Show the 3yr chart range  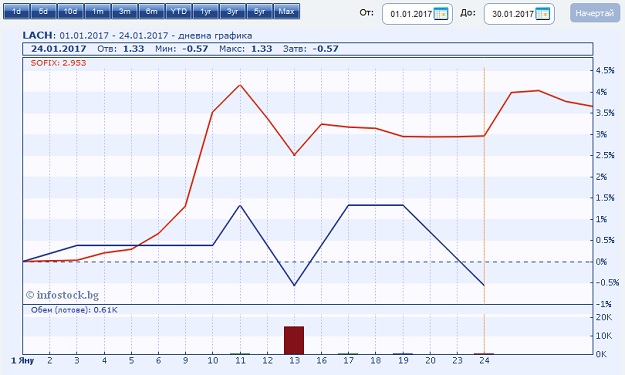pos(232,12)
